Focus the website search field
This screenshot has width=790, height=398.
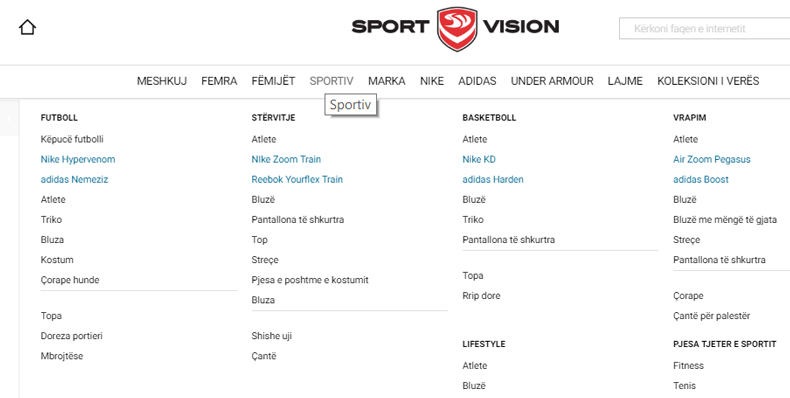click(704, 29)
